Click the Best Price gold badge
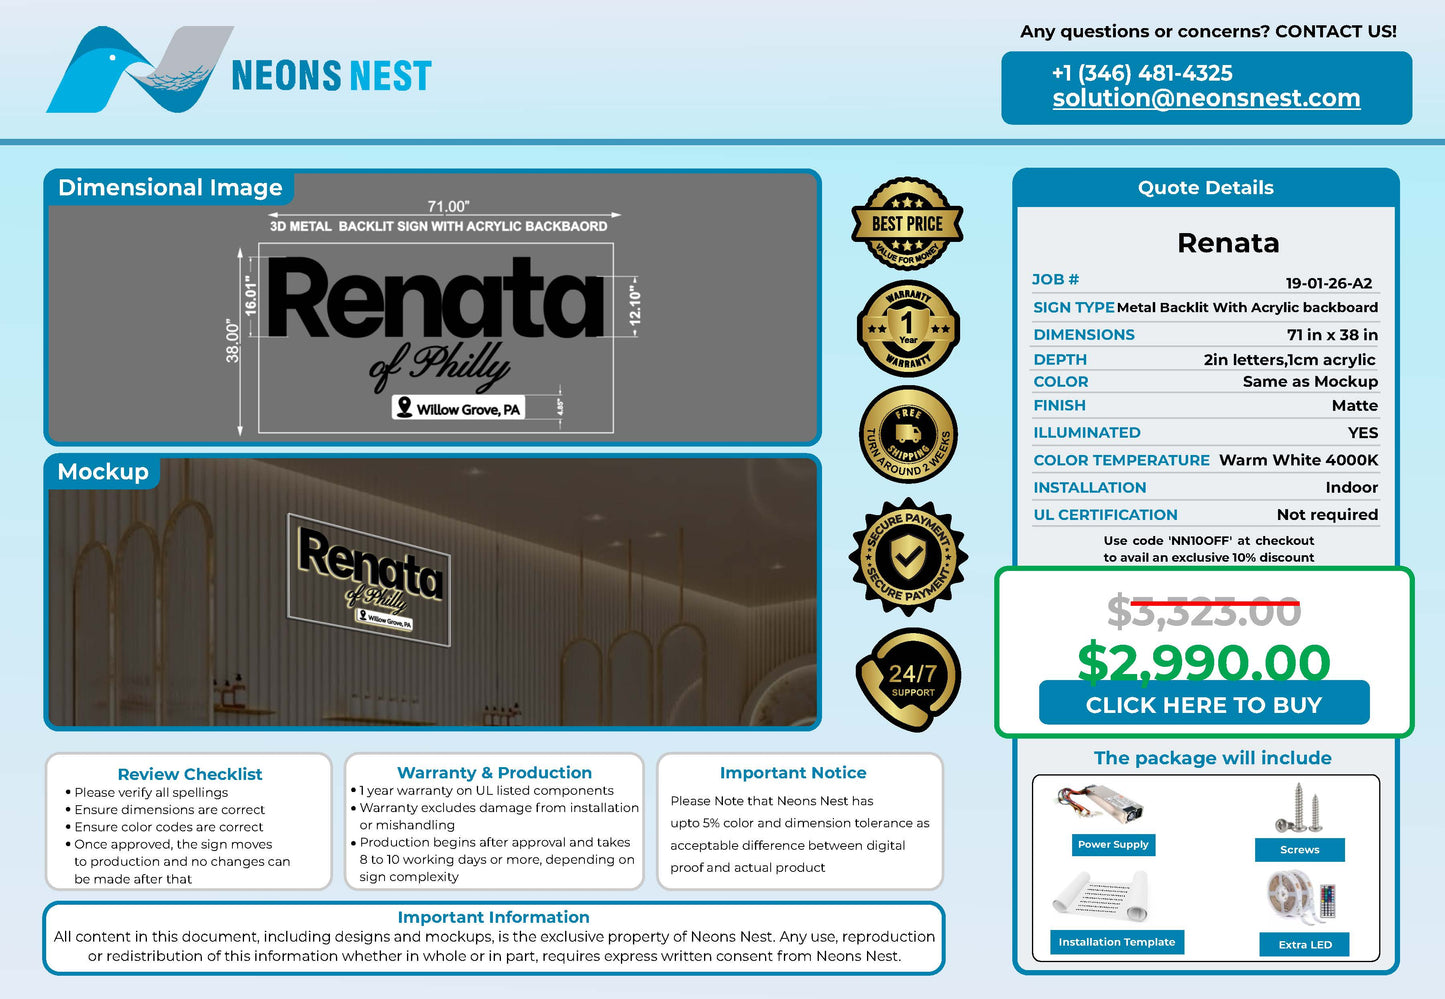Screen dimensions: 1445x999 [907, 224]
